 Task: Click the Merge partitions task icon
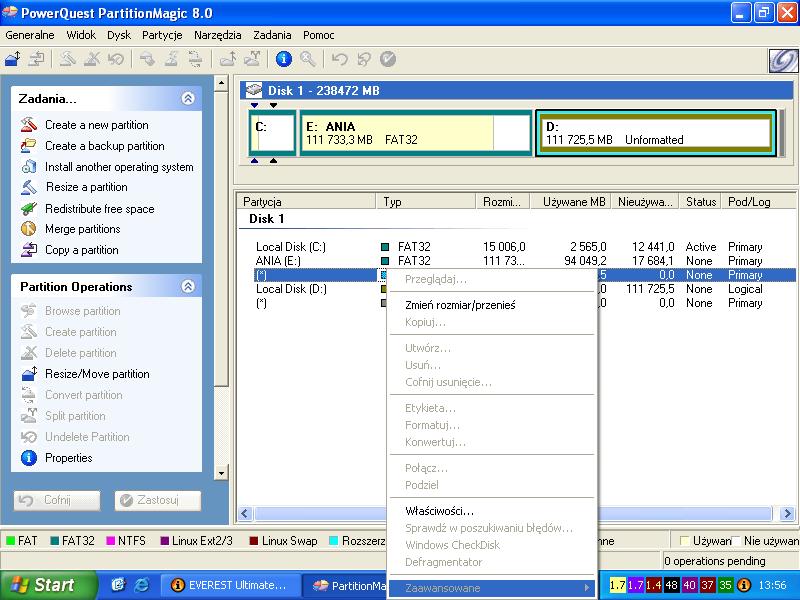point(29,229)
